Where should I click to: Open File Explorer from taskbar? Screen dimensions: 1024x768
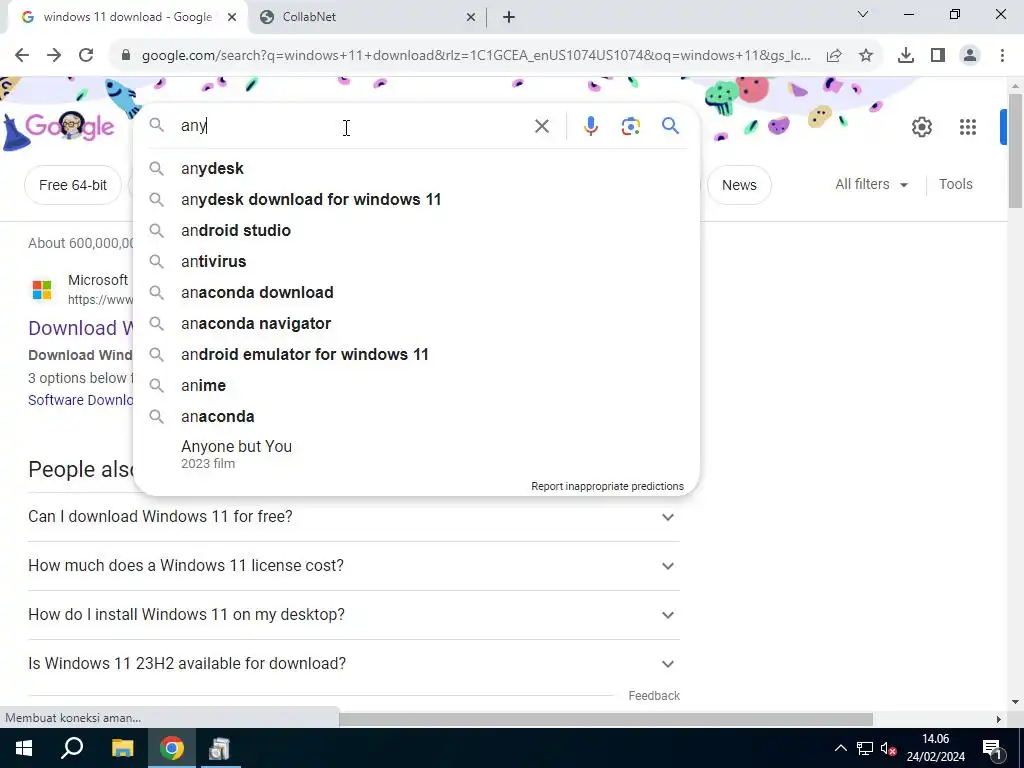pos(122,748)
